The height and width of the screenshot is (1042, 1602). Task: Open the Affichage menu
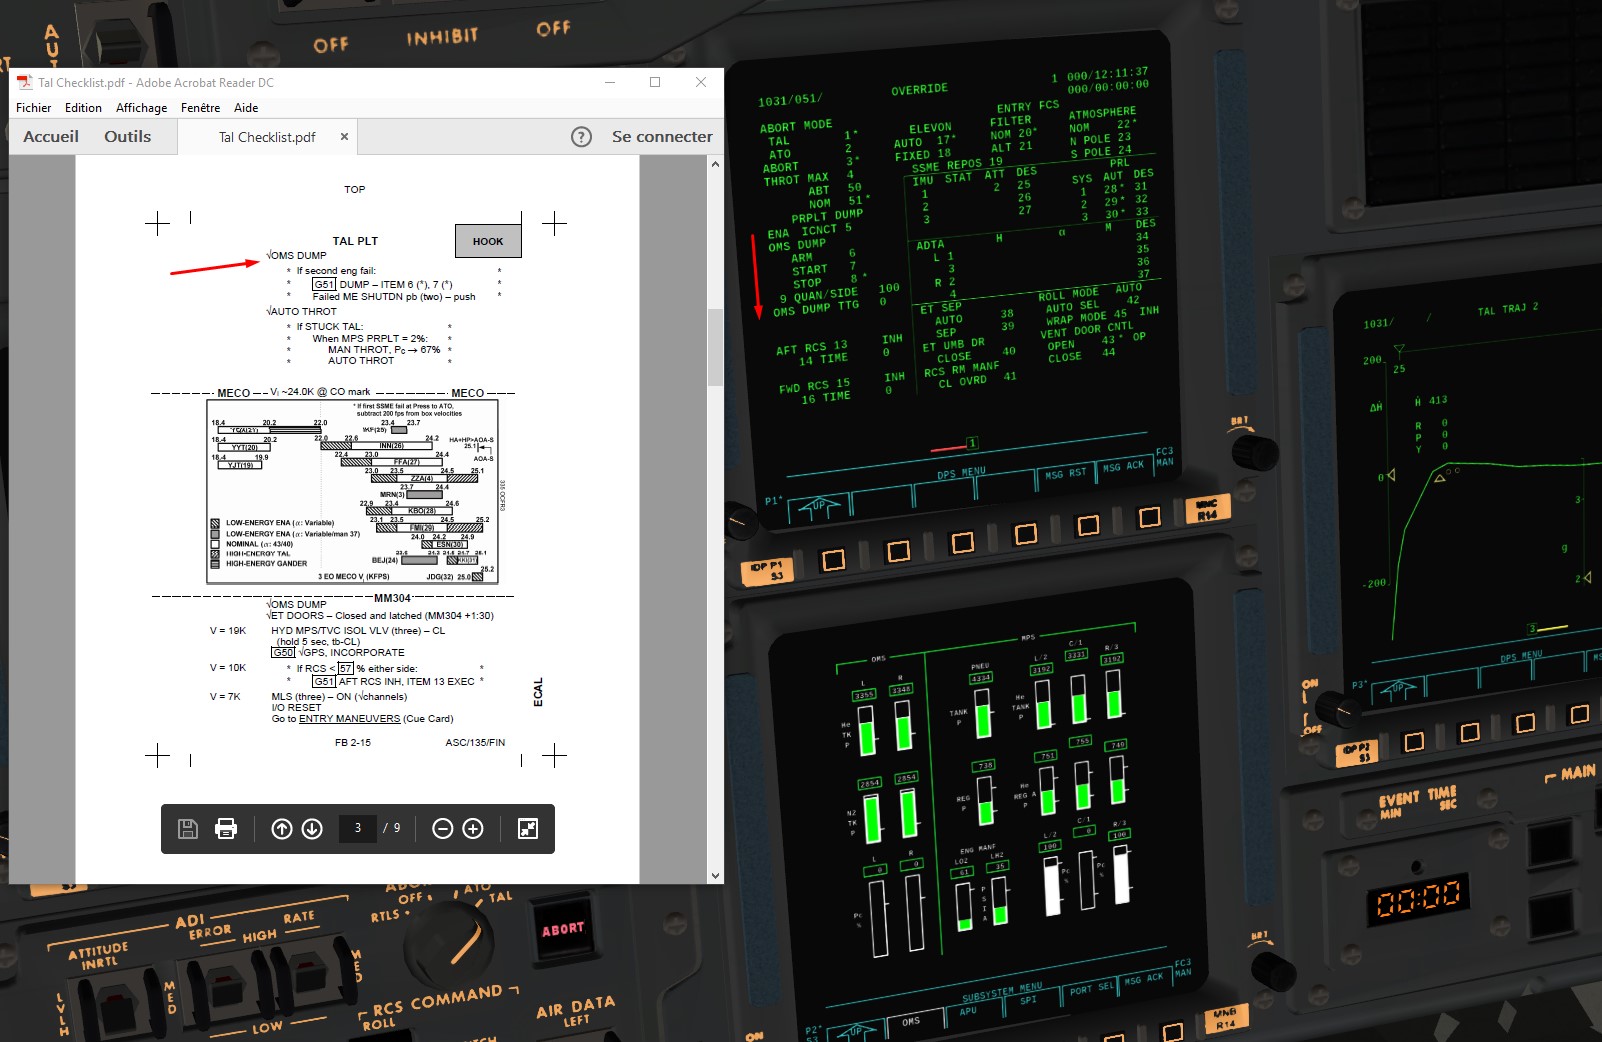coord(141,108)
